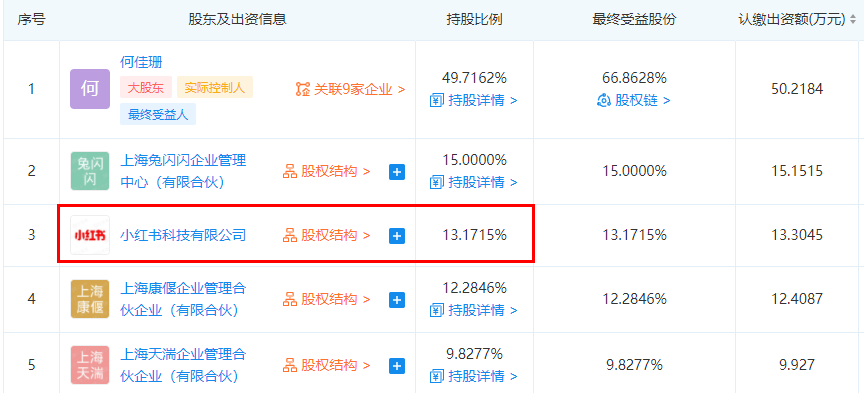Expand plus button for 上海天湍 row
This screenshot has height=393, width=864.
click(x=397, y=365)
